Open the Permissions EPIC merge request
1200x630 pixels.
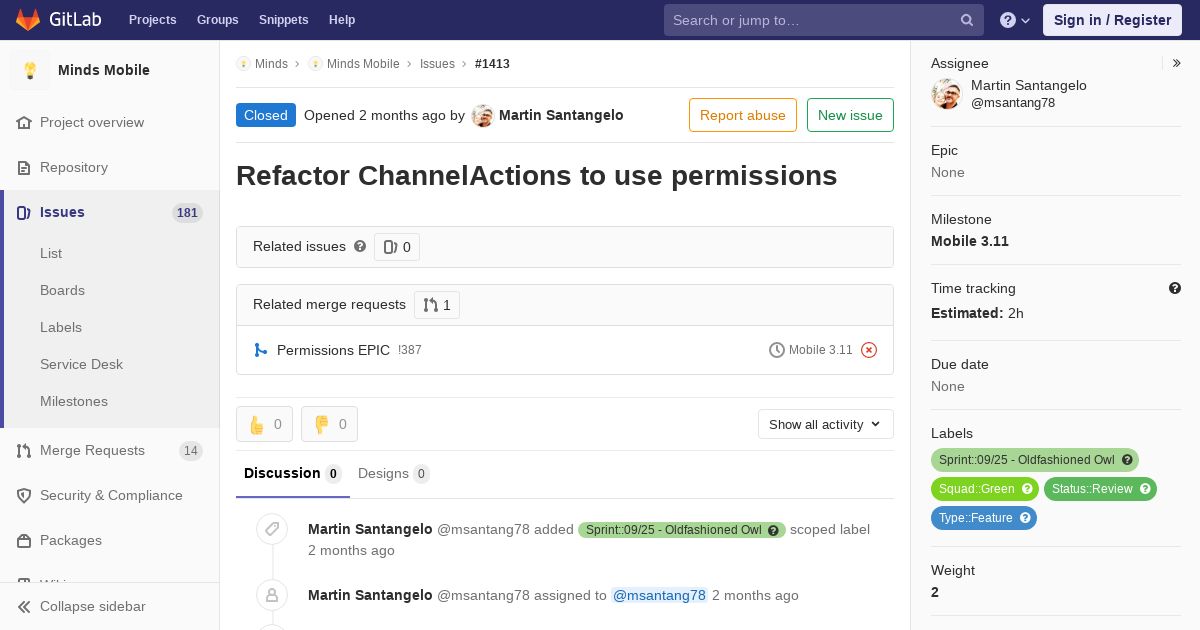(333, 350)
